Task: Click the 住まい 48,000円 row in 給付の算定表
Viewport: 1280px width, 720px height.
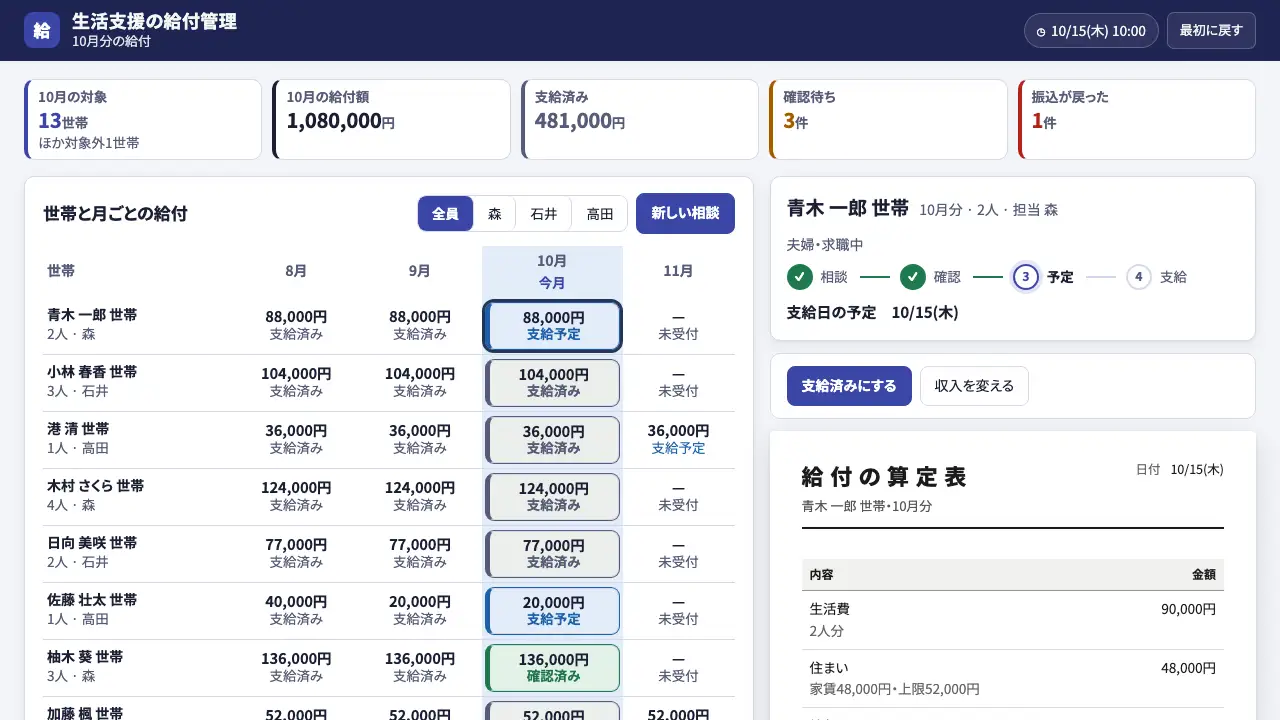Action: (1013, 678)
